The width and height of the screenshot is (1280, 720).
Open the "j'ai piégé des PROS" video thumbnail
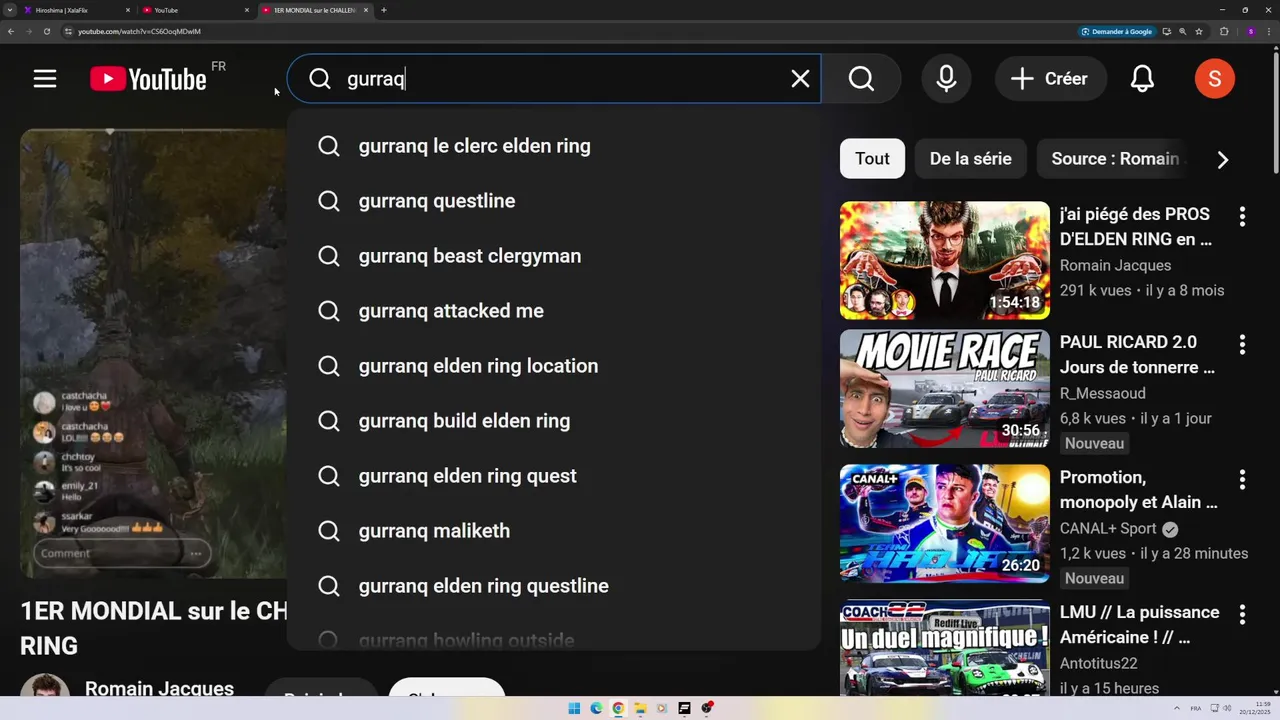[x=945, y=261]
